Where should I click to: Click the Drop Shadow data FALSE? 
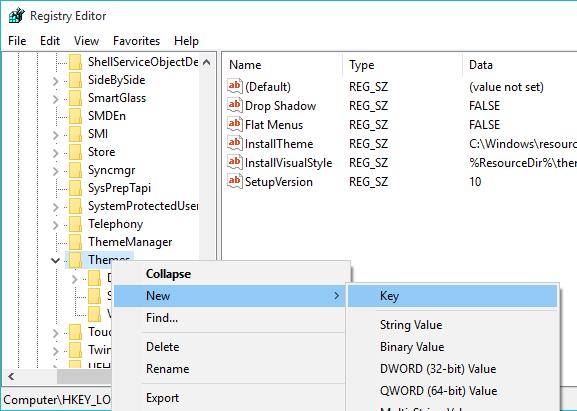[484, 106]
